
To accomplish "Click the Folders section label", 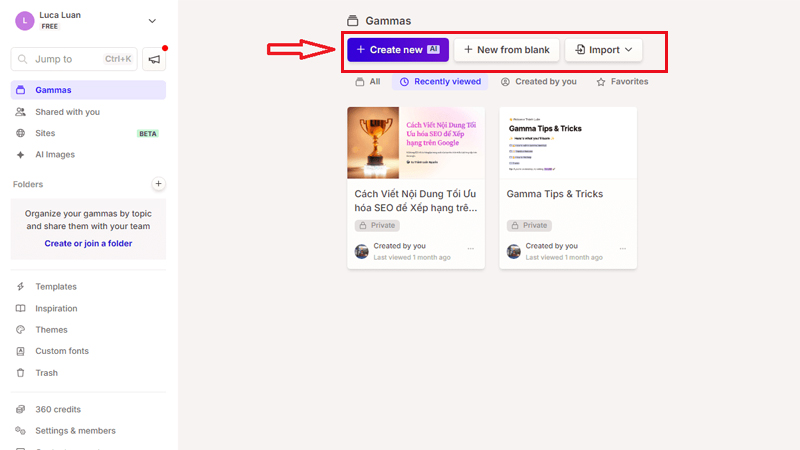I will tap(28, 184).
